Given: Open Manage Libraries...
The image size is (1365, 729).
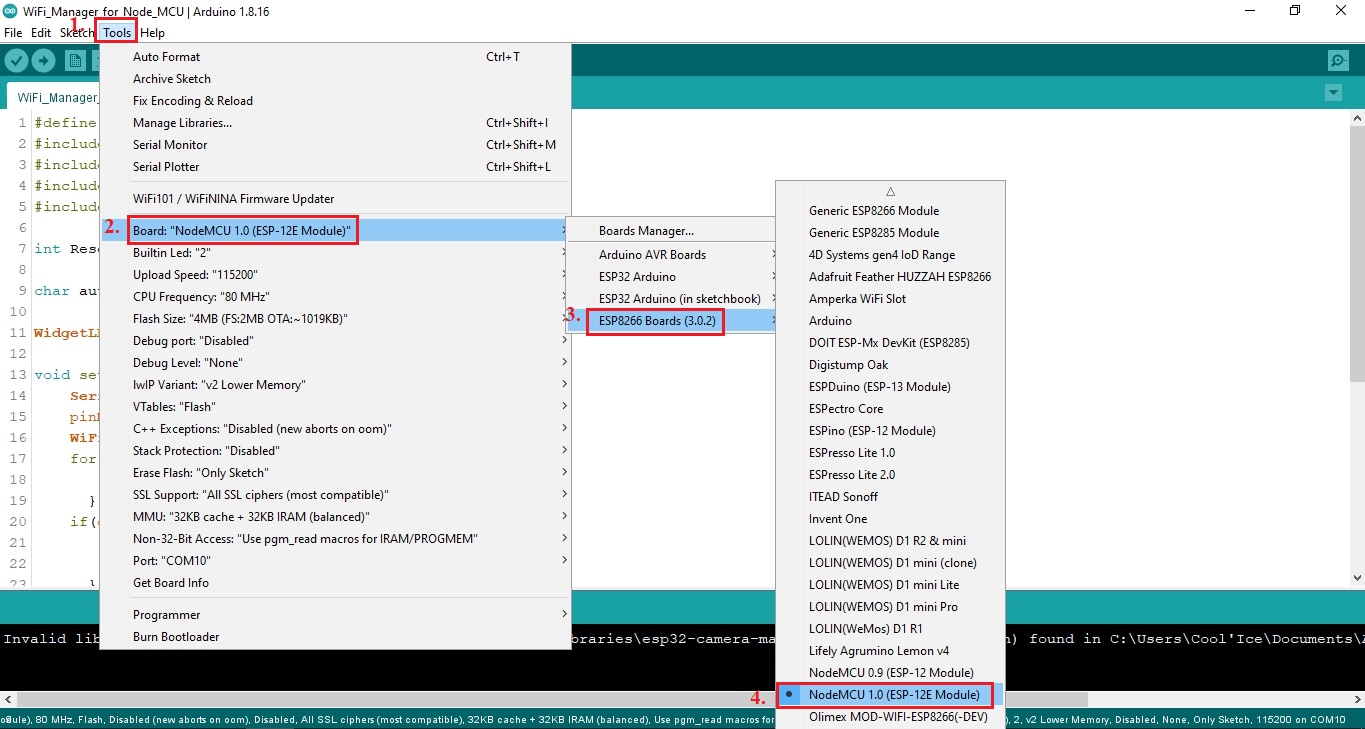Looking at the screenshot, I should (336, 123).
